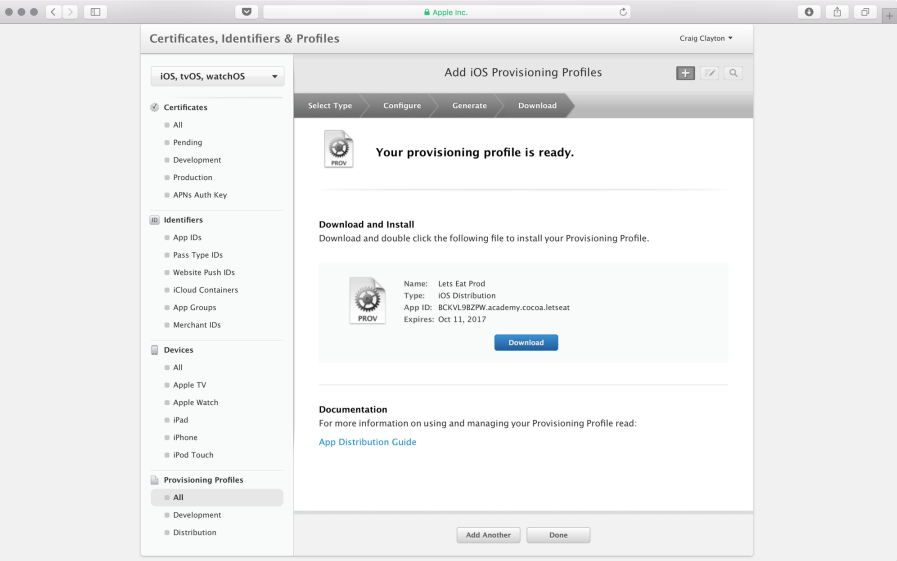
Task: Open APNs Auth Key
Action: 200,195
